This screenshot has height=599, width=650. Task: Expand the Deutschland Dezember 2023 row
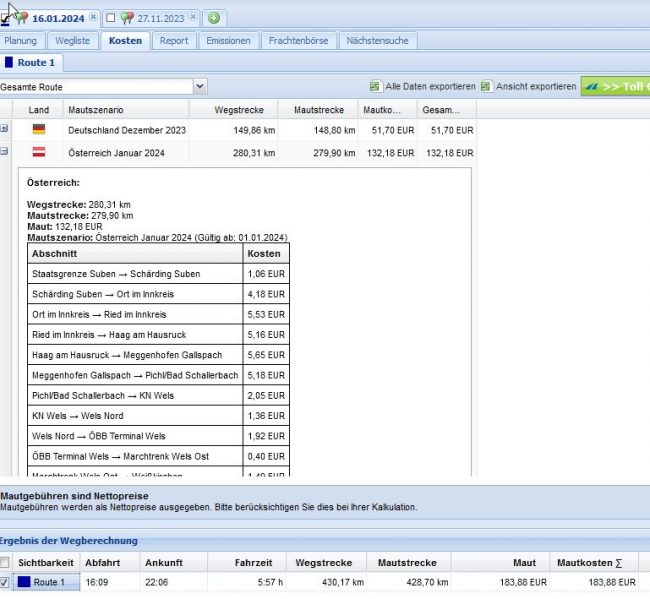(4, 129)
